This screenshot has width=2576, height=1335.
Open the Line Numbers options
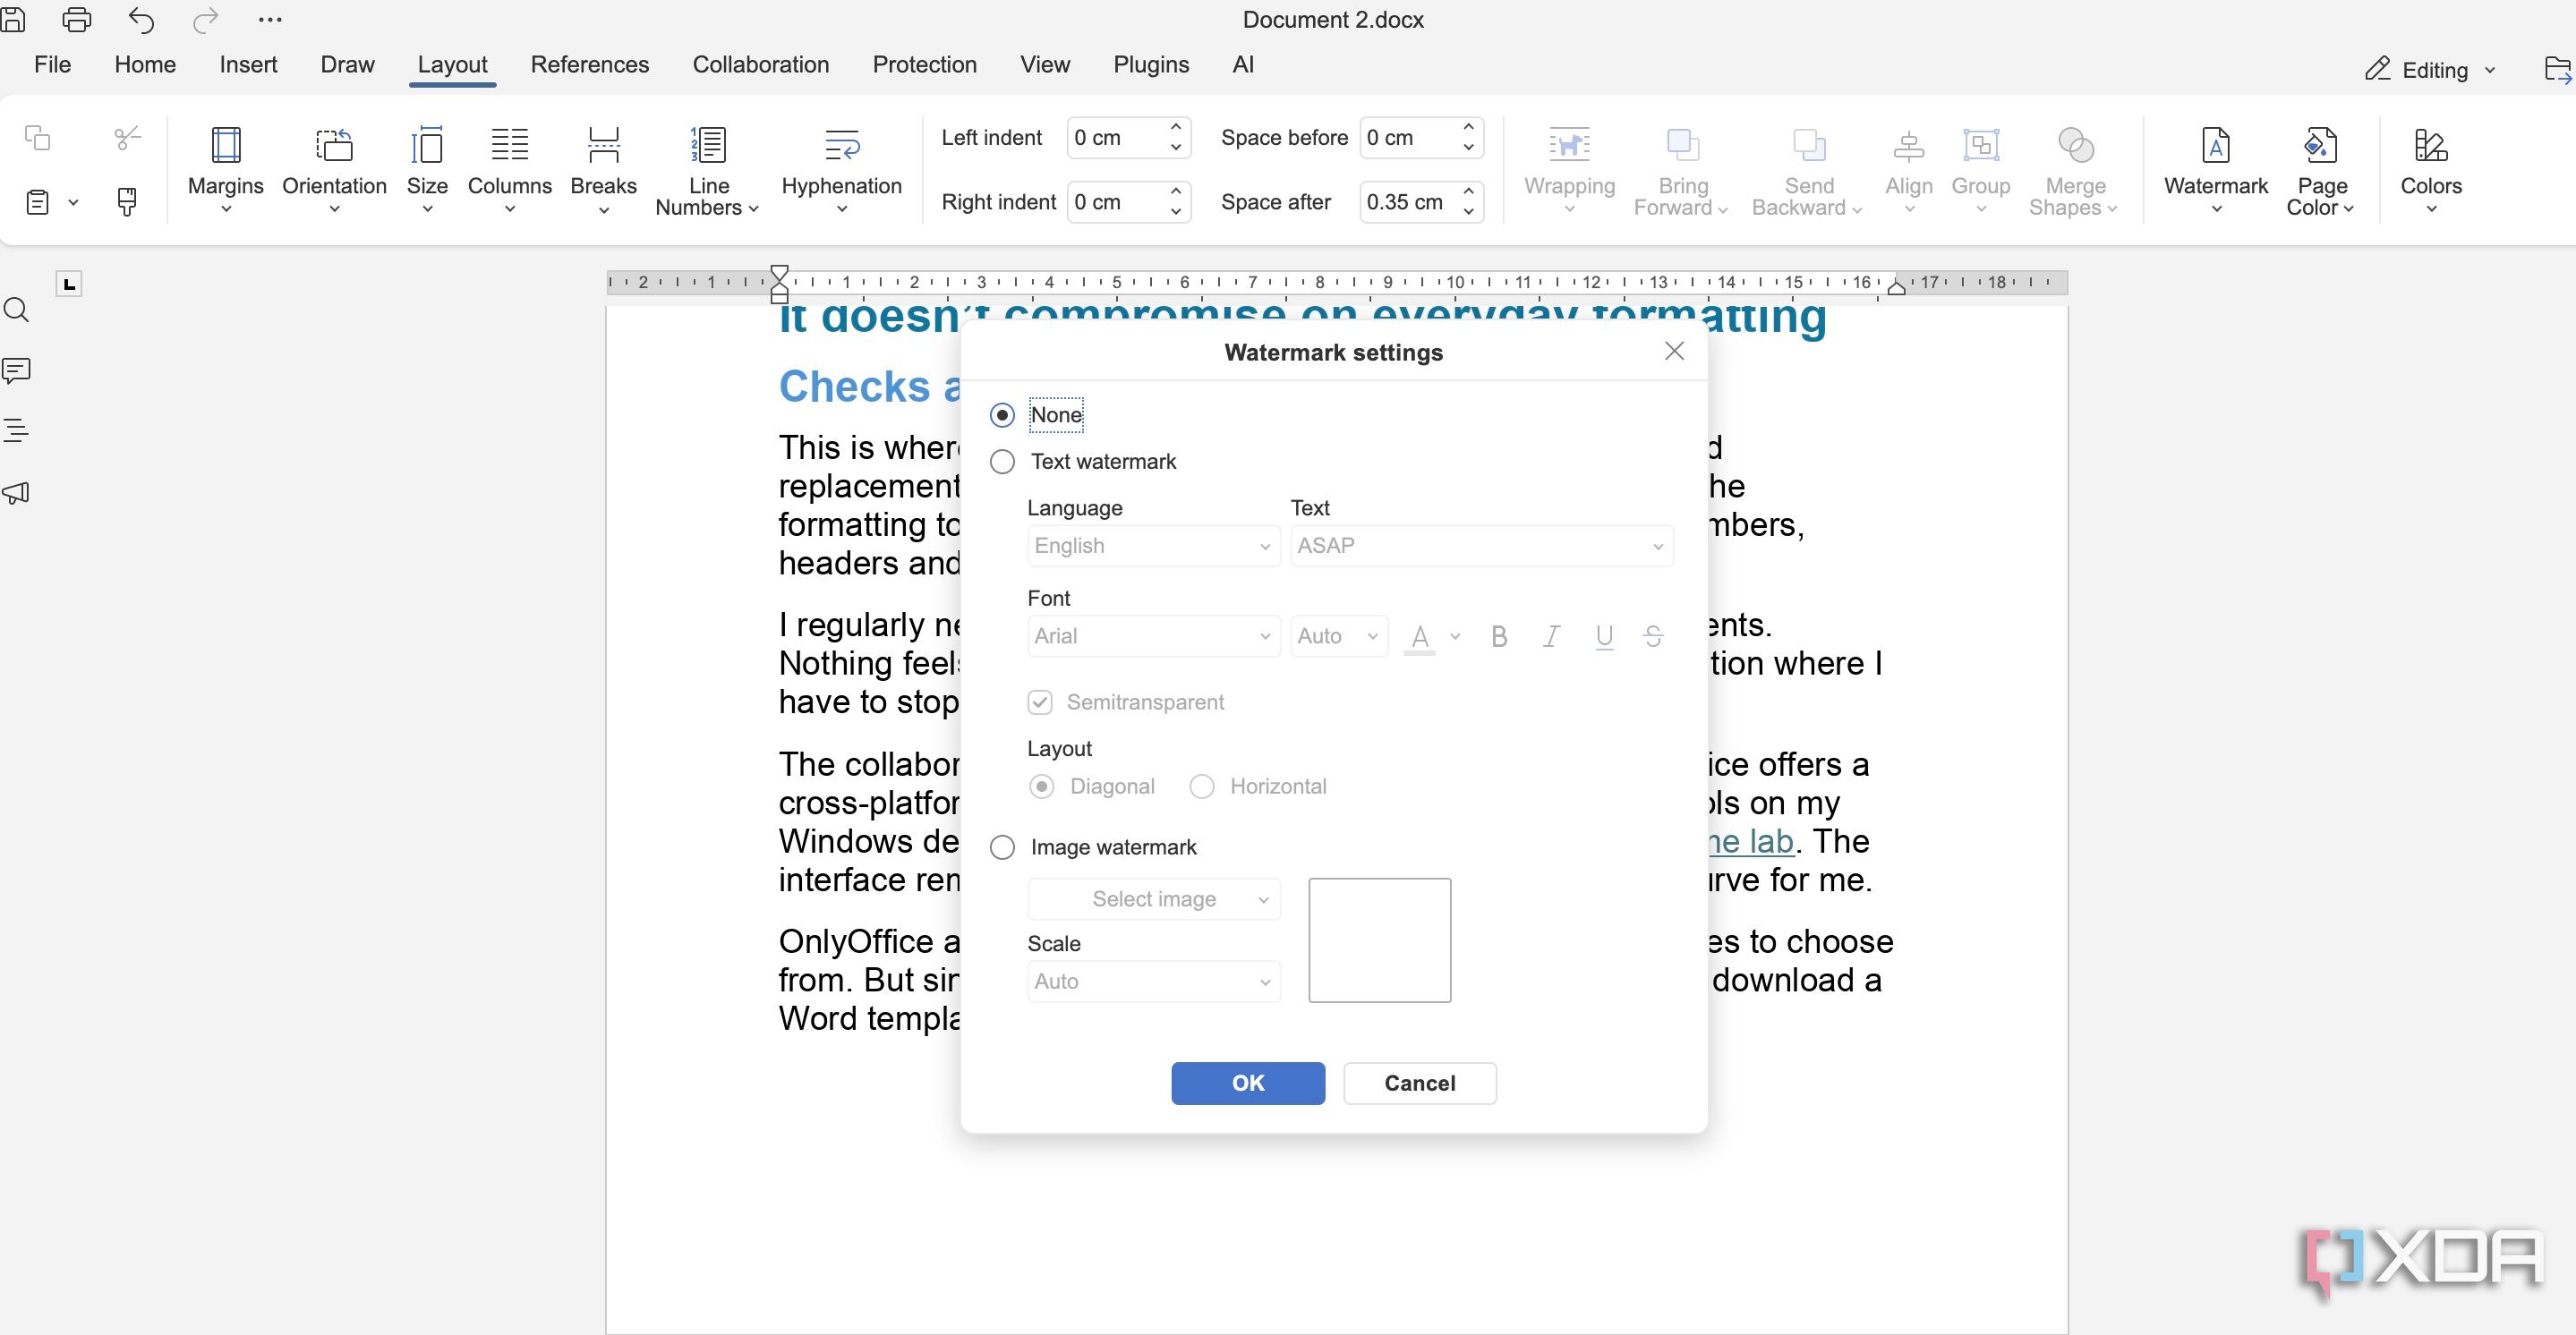click(x=708, y=169)
